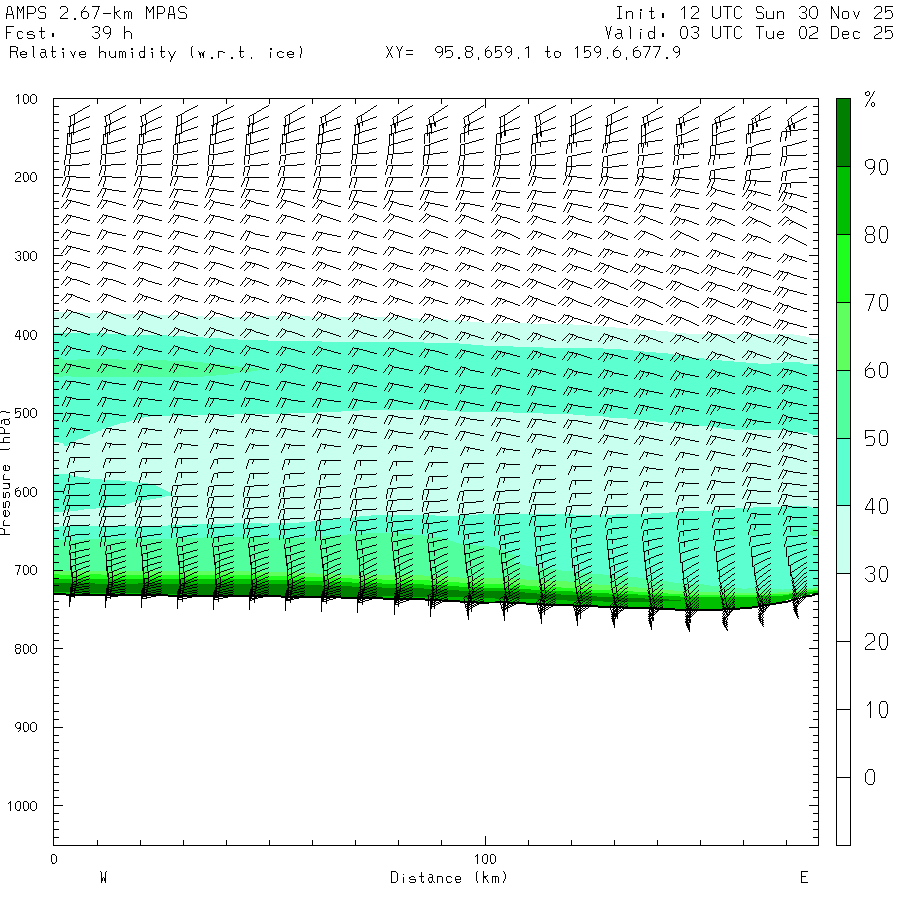The height and width of the screenshot is (900, 900).
Task: Click the 800 hPa pressure axis label
Action: pyautogui.click(x=26, y=649)
